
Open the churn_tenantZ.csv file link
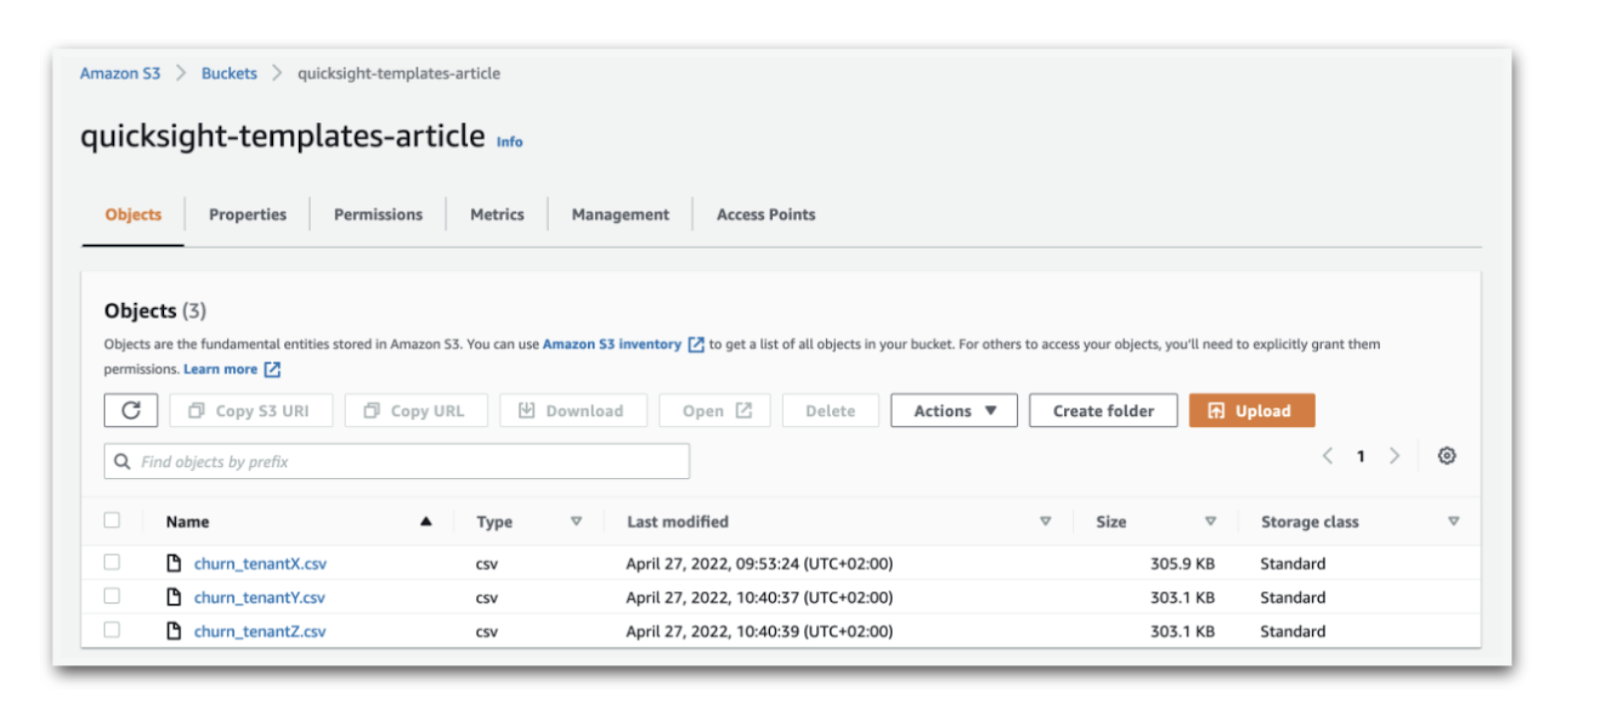pyautogui.click(x=260, y=631)
